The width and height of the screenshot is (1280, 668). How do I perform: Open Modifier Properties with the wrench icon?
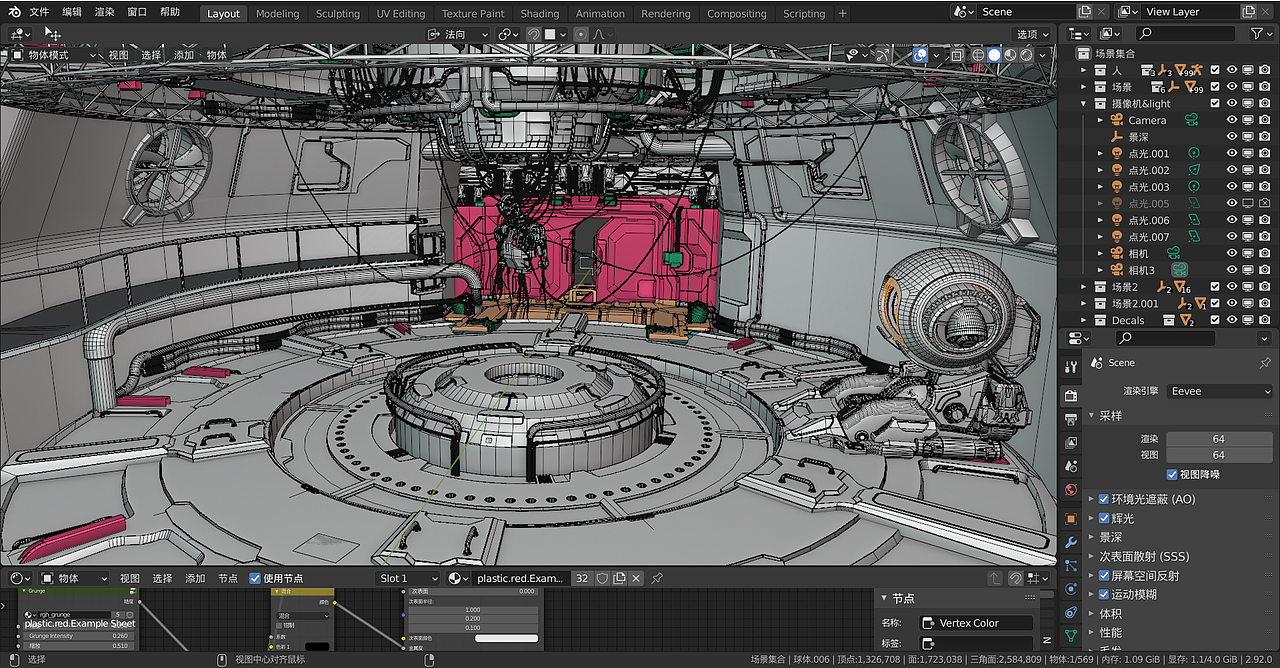1071,542
